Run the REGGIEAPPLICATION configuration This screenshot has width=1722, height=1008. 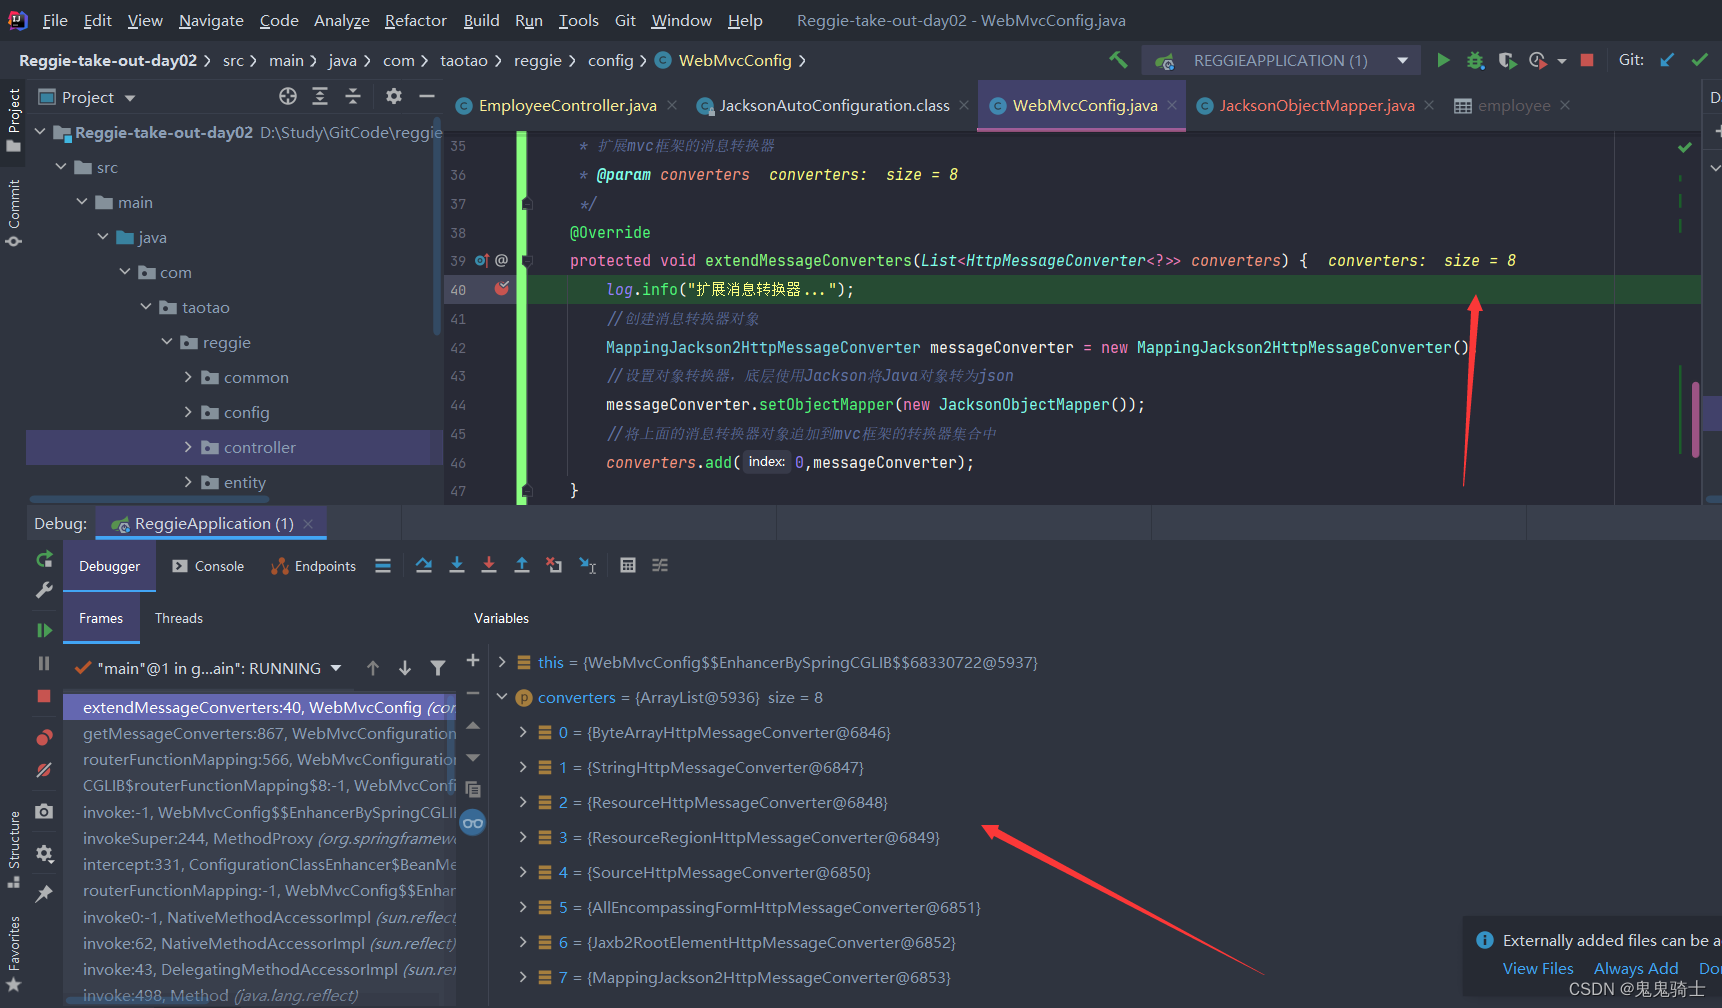pos(1443,60)
